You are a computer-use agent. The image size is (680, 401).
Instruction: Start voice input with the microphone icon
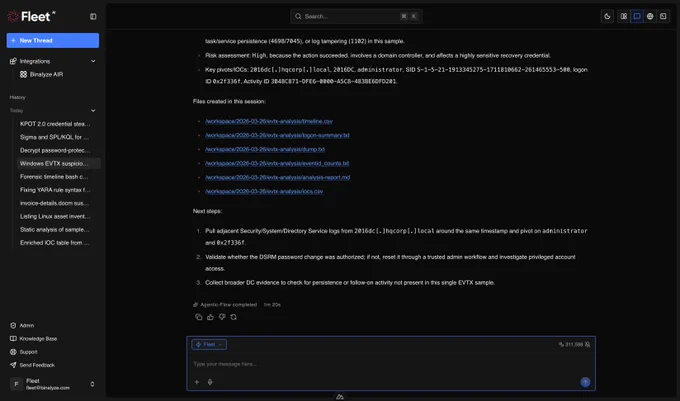pyautogui.click(x=210, y=382)
